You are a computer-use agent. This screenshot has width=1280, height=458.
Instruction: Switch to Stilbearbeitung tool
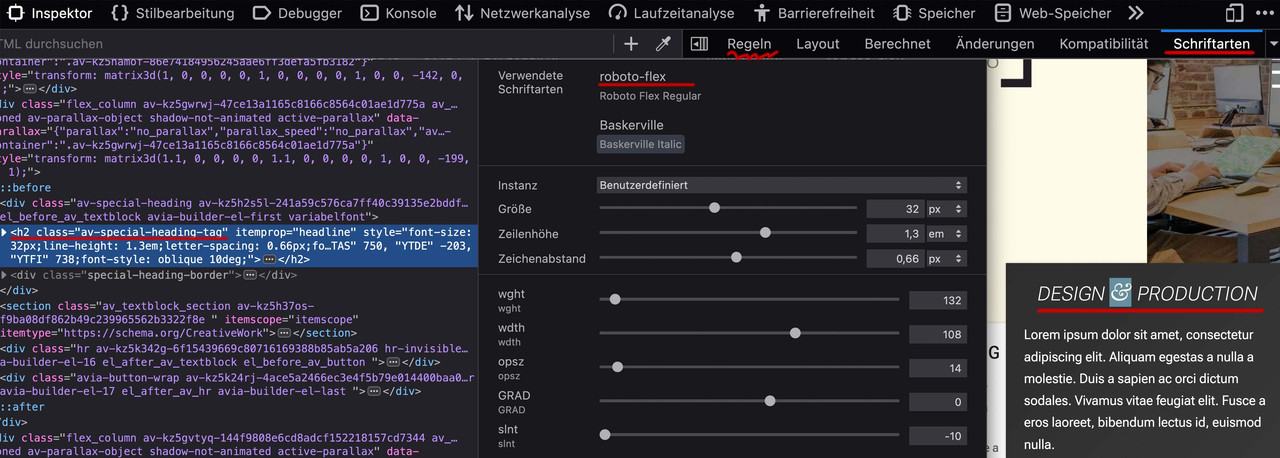(171, 13)
